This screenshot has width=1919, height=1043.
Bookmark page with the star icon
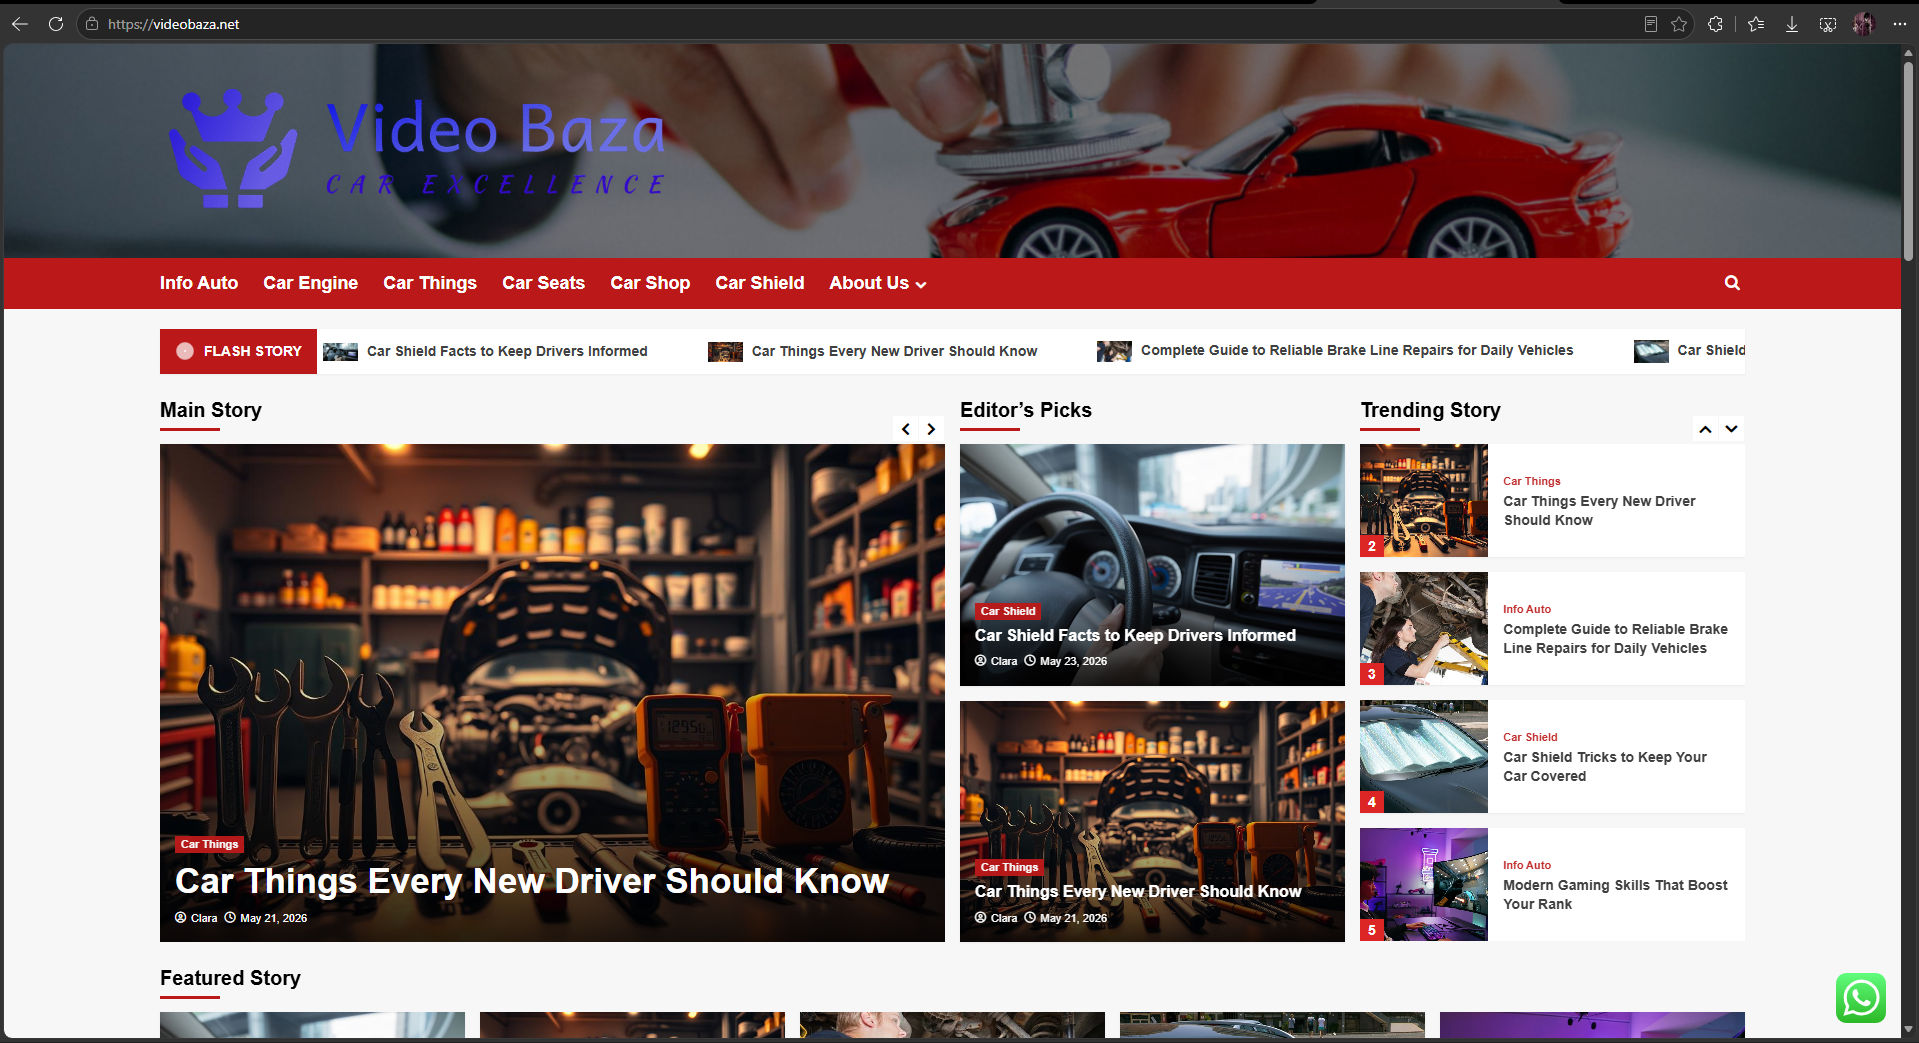tap(1679, 24)
